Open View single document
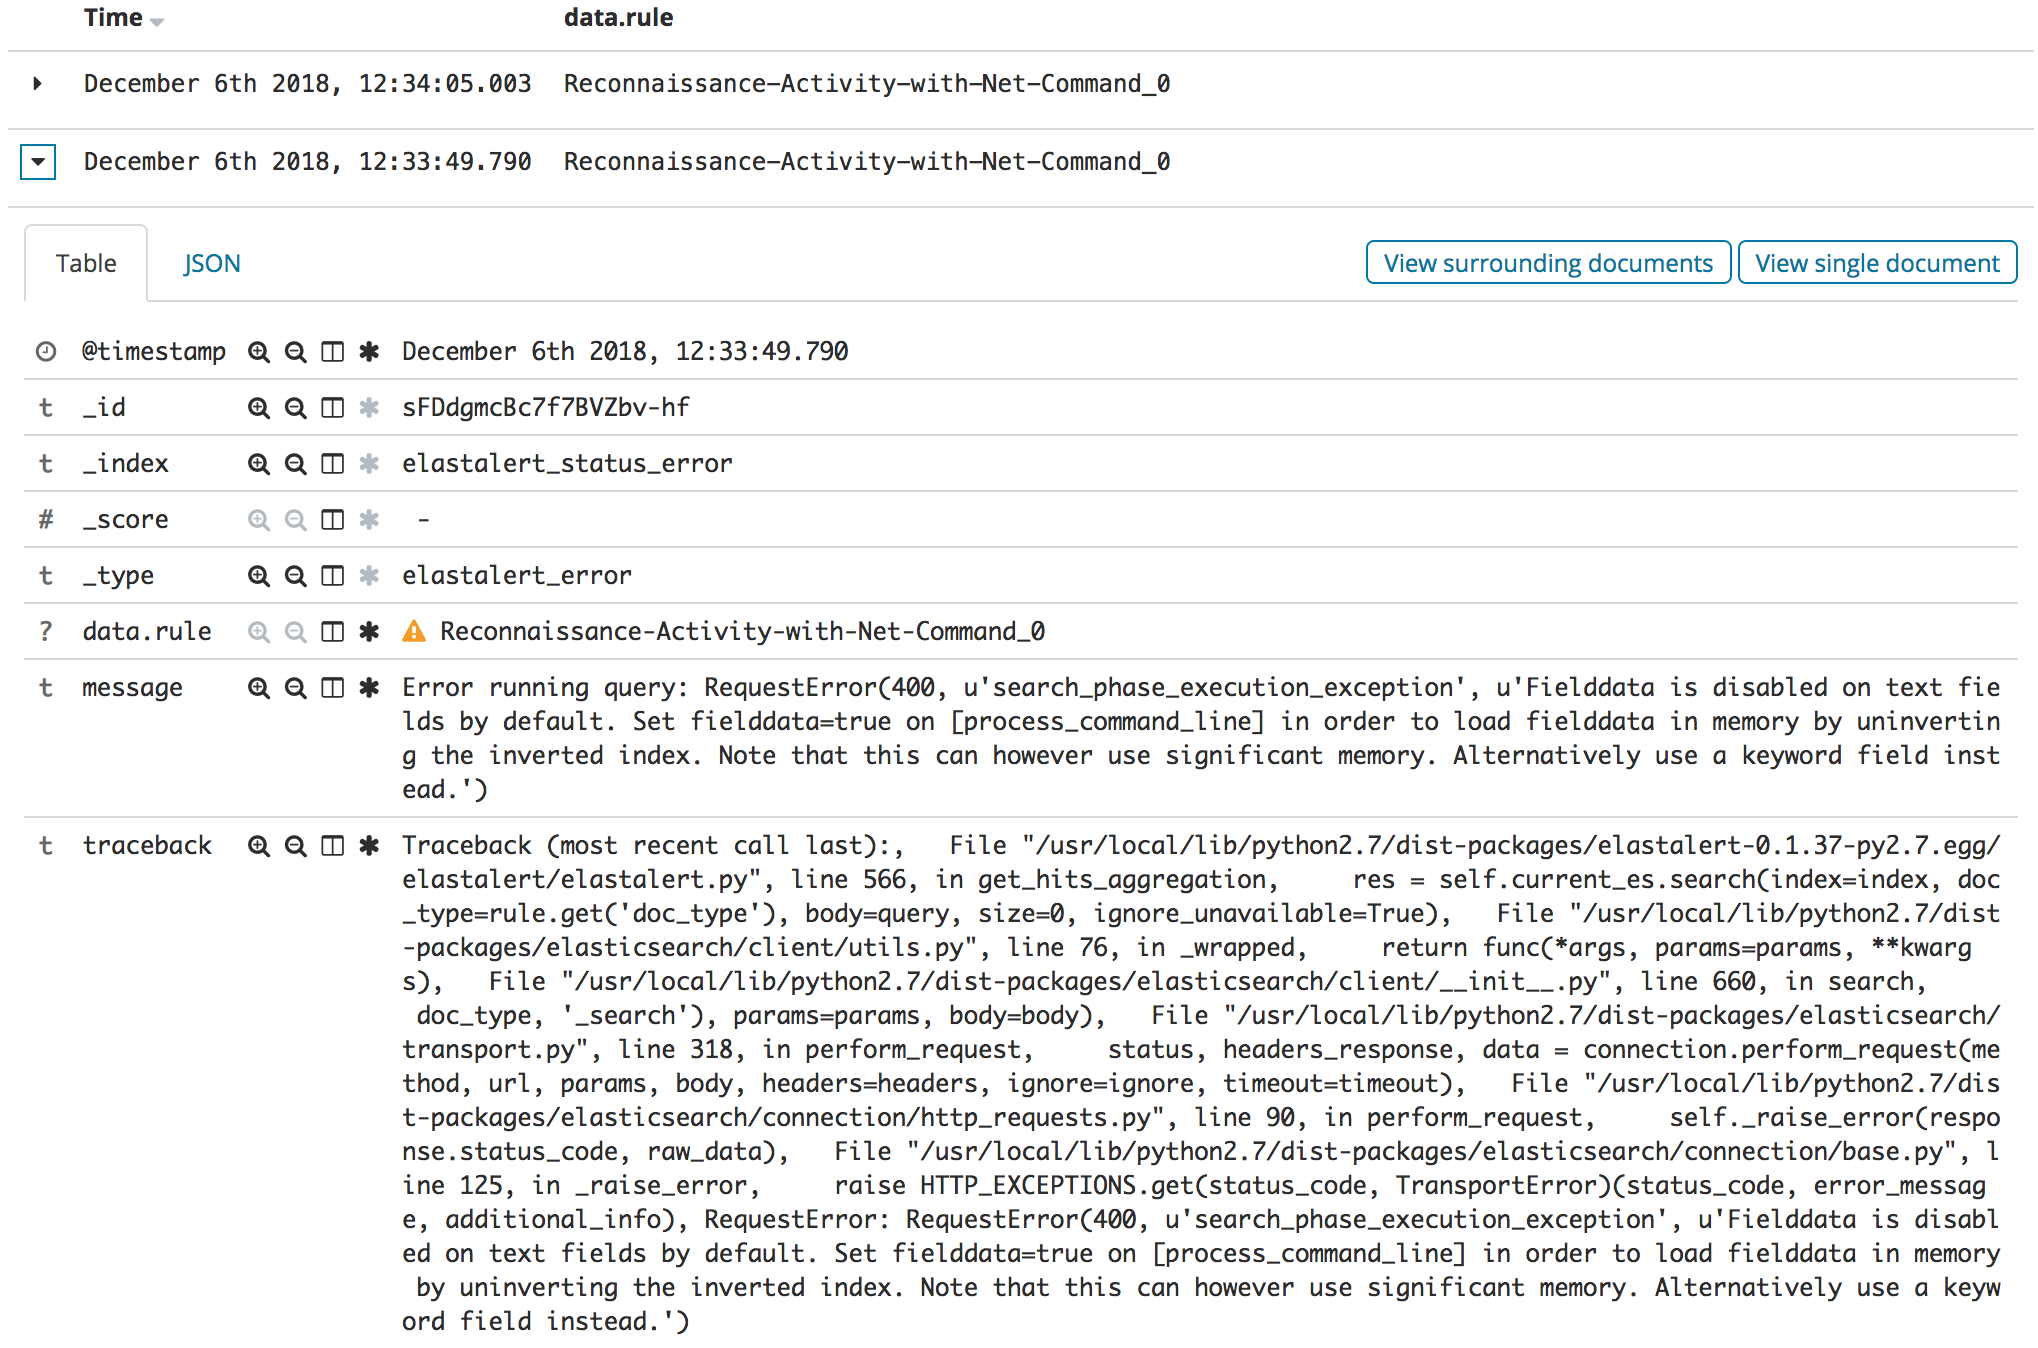2038x1348 pixels. pyautogui.click(x=1877, y=262)
